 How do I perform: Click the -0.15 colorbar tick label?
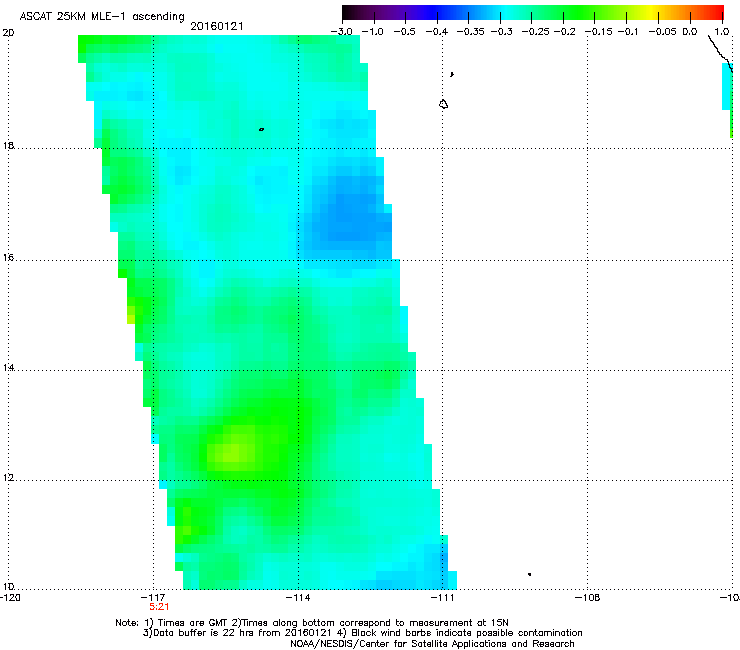coord(598,32)
